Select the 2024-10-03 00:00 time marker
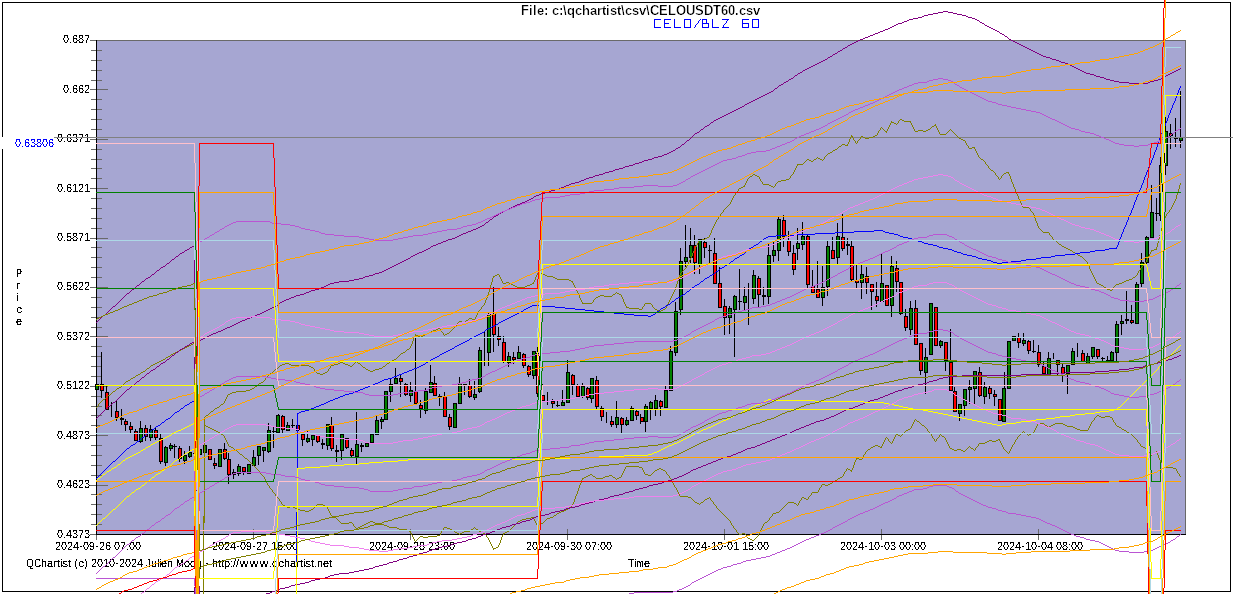 click(x=883, y=546)
